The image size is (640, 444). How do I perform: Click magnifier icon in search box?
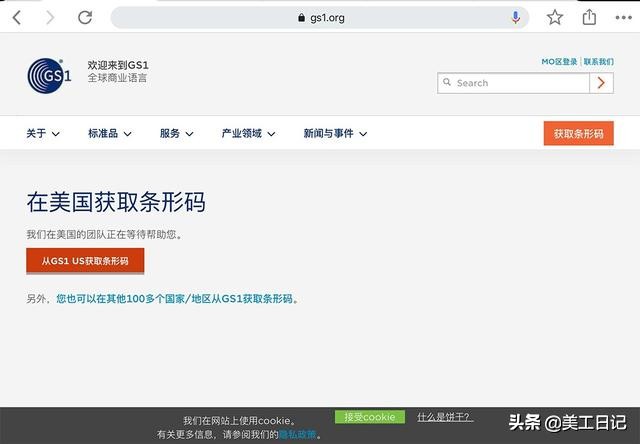pyautogui.click(x=447, y=82)
